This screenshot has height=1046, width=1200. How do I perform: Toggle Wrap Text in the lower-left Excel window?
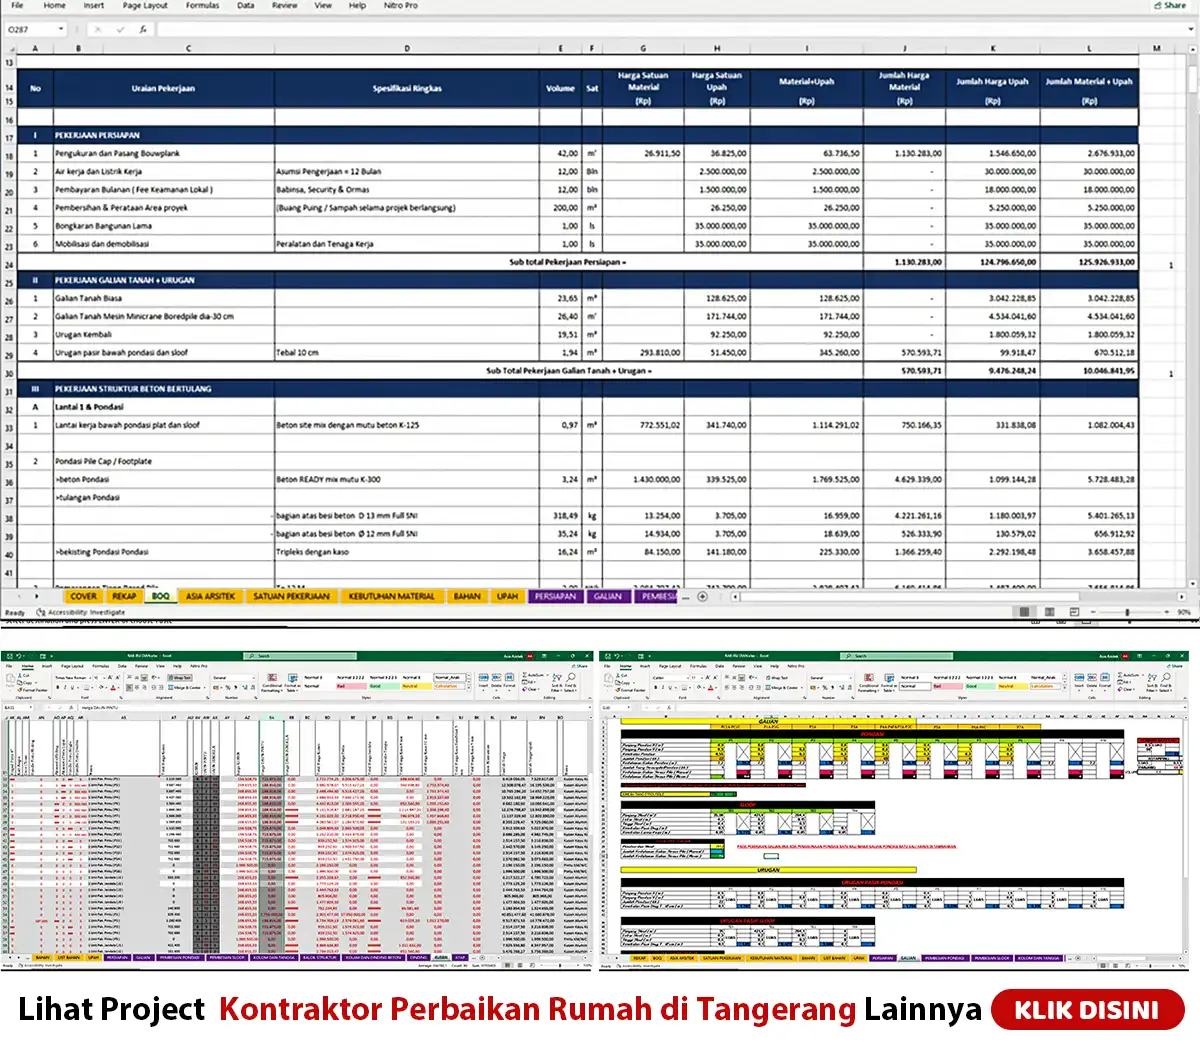180,677
